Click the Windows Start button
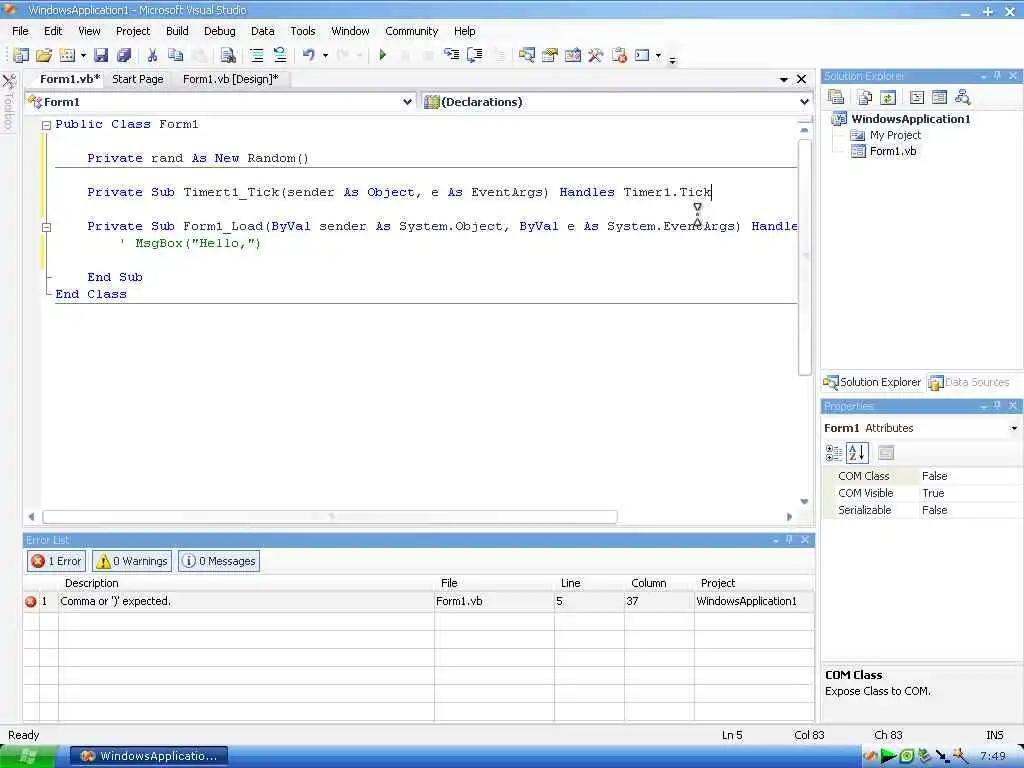The height and width of the screenshot is (768, 1024). [29, 756]
